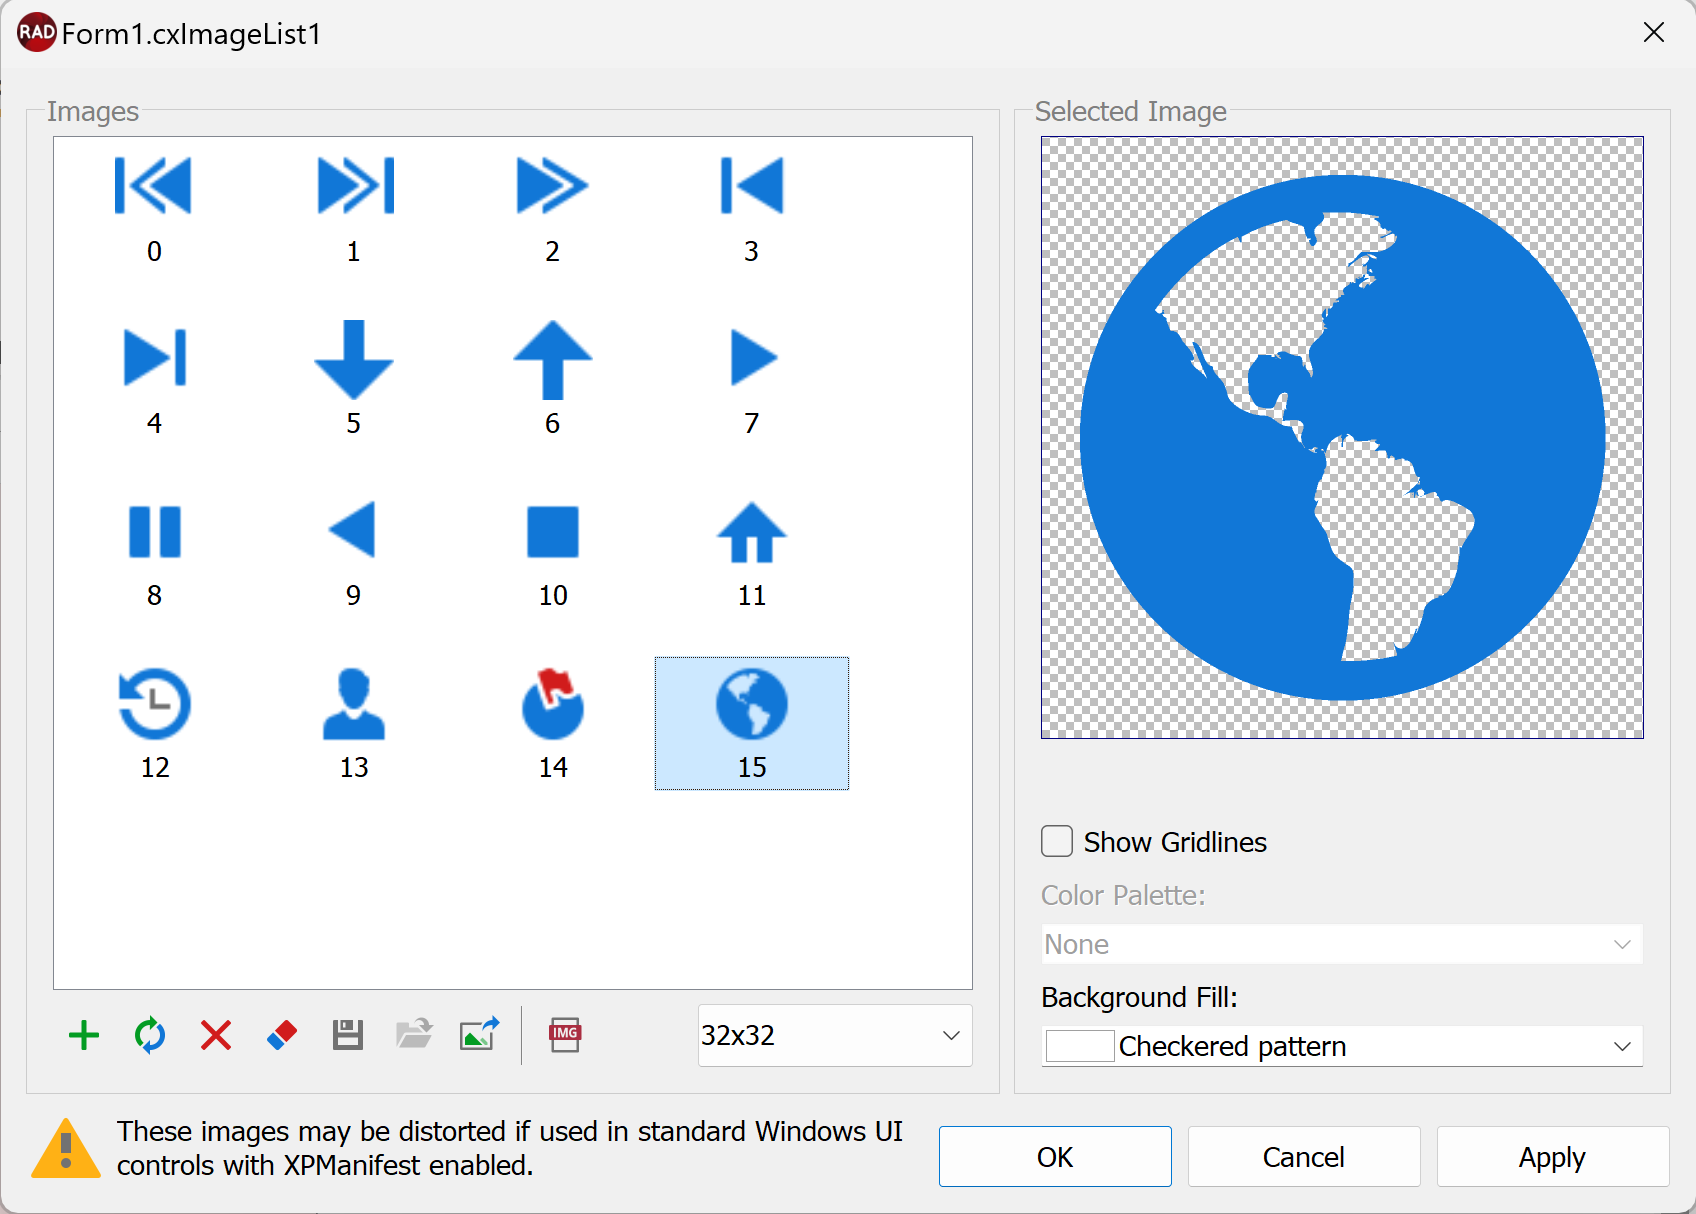Open images from a file
1696x1214 pixels.
(413, 1036)
